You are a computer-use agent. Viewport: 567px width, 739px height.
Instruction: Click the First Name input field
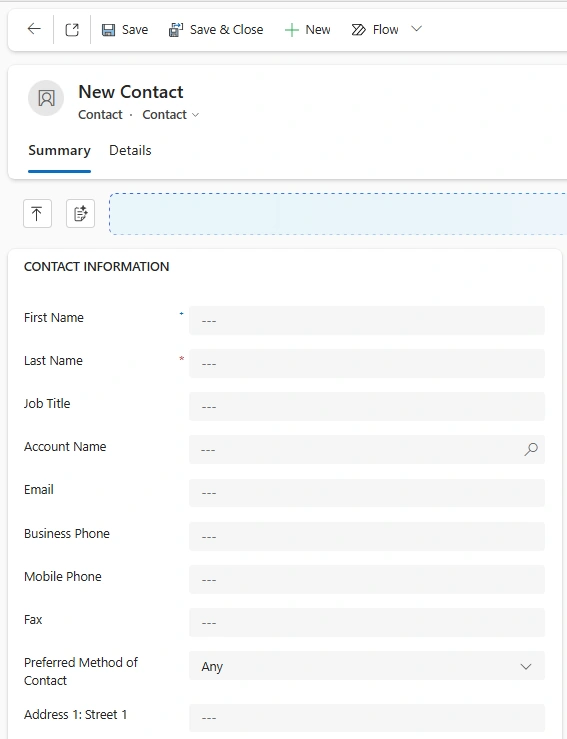click(367, 320)
